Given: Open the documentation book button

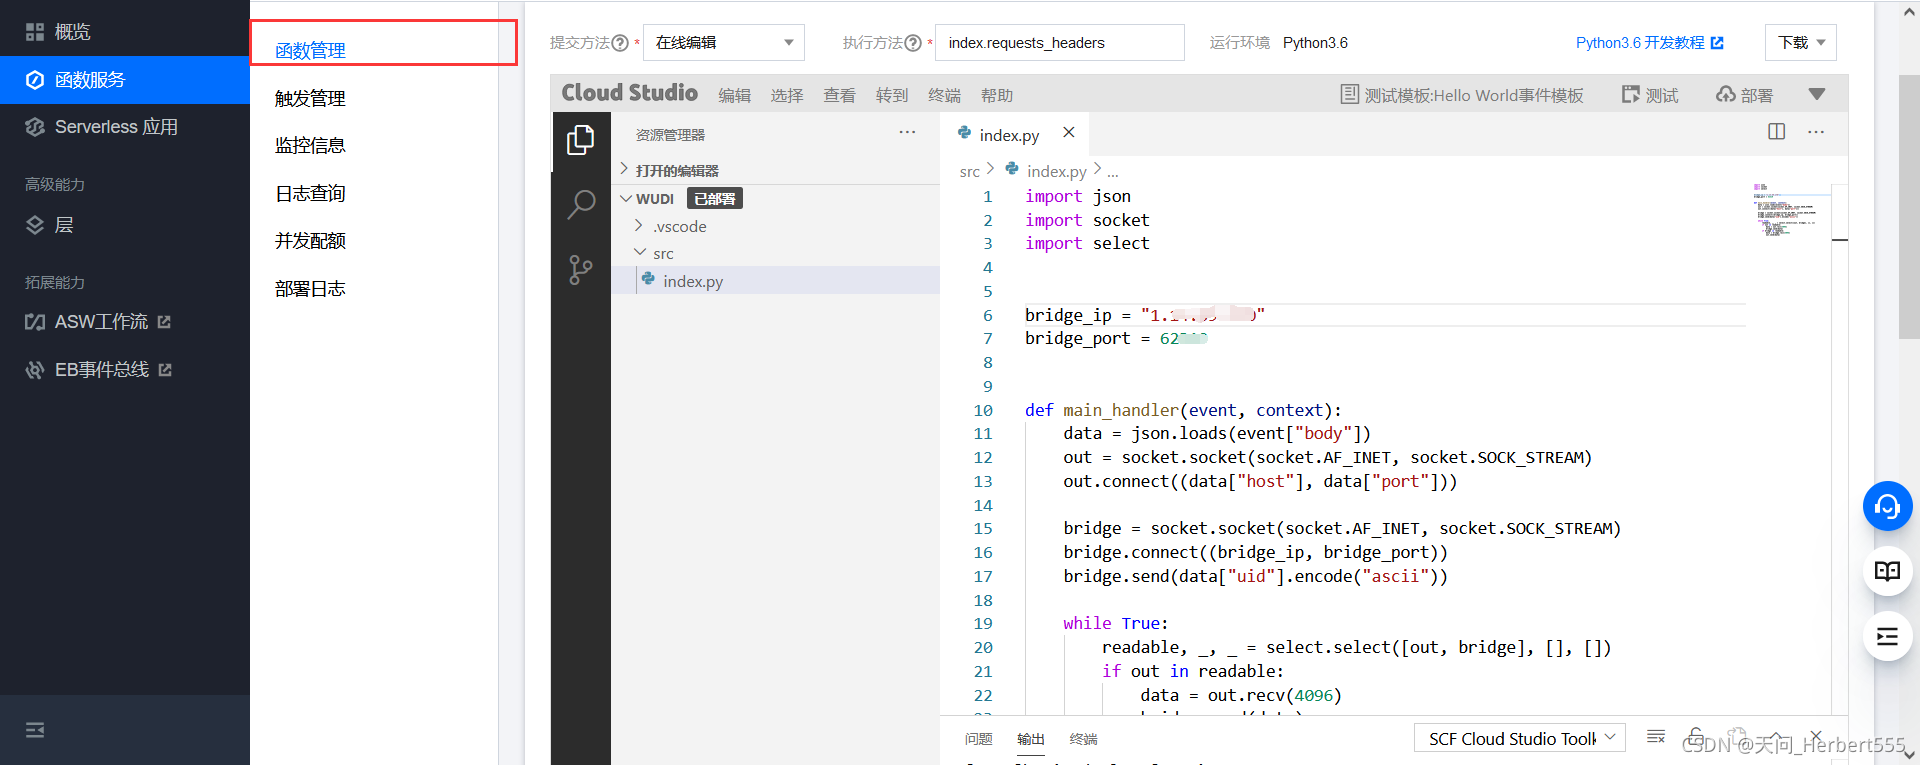Looking at the screenshot, I should [1887, 572].
